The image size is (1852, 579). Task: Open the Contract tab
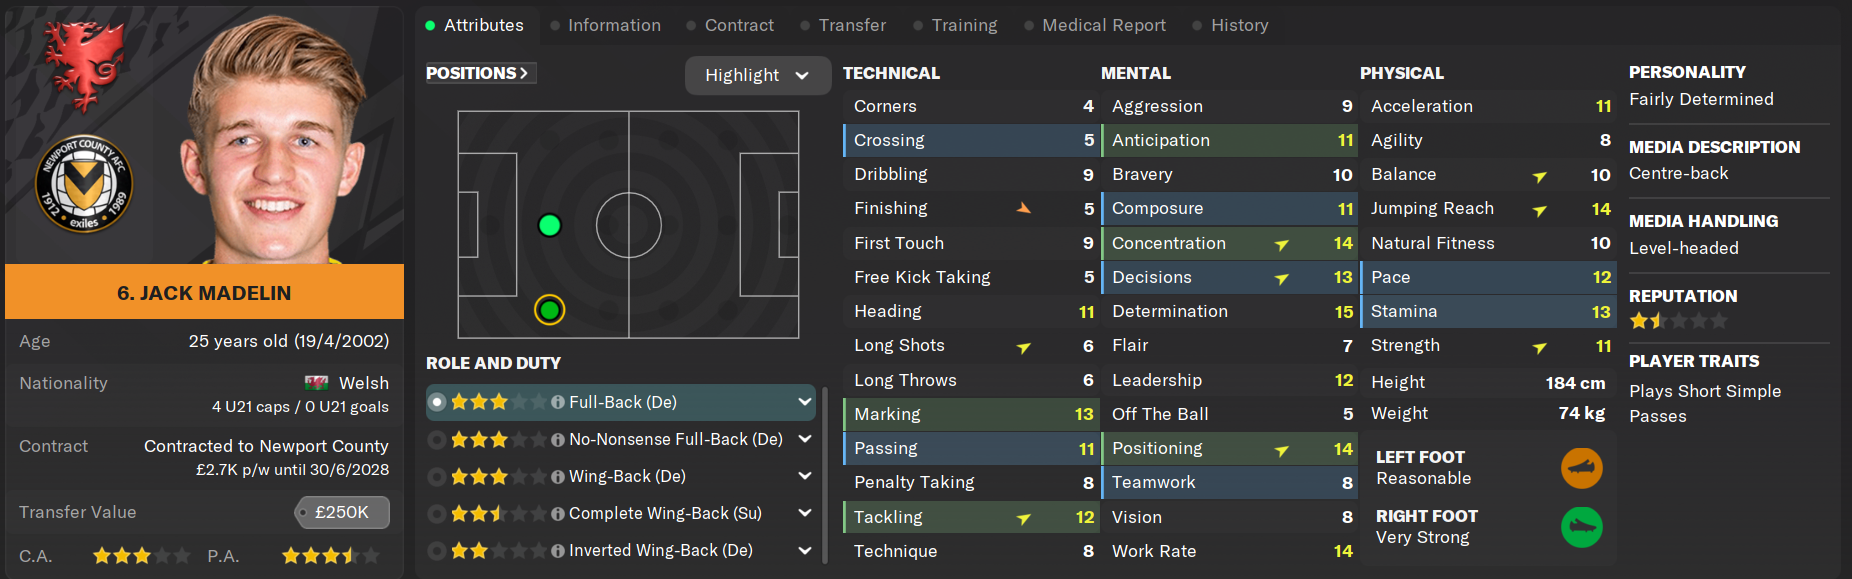(739, 25)
